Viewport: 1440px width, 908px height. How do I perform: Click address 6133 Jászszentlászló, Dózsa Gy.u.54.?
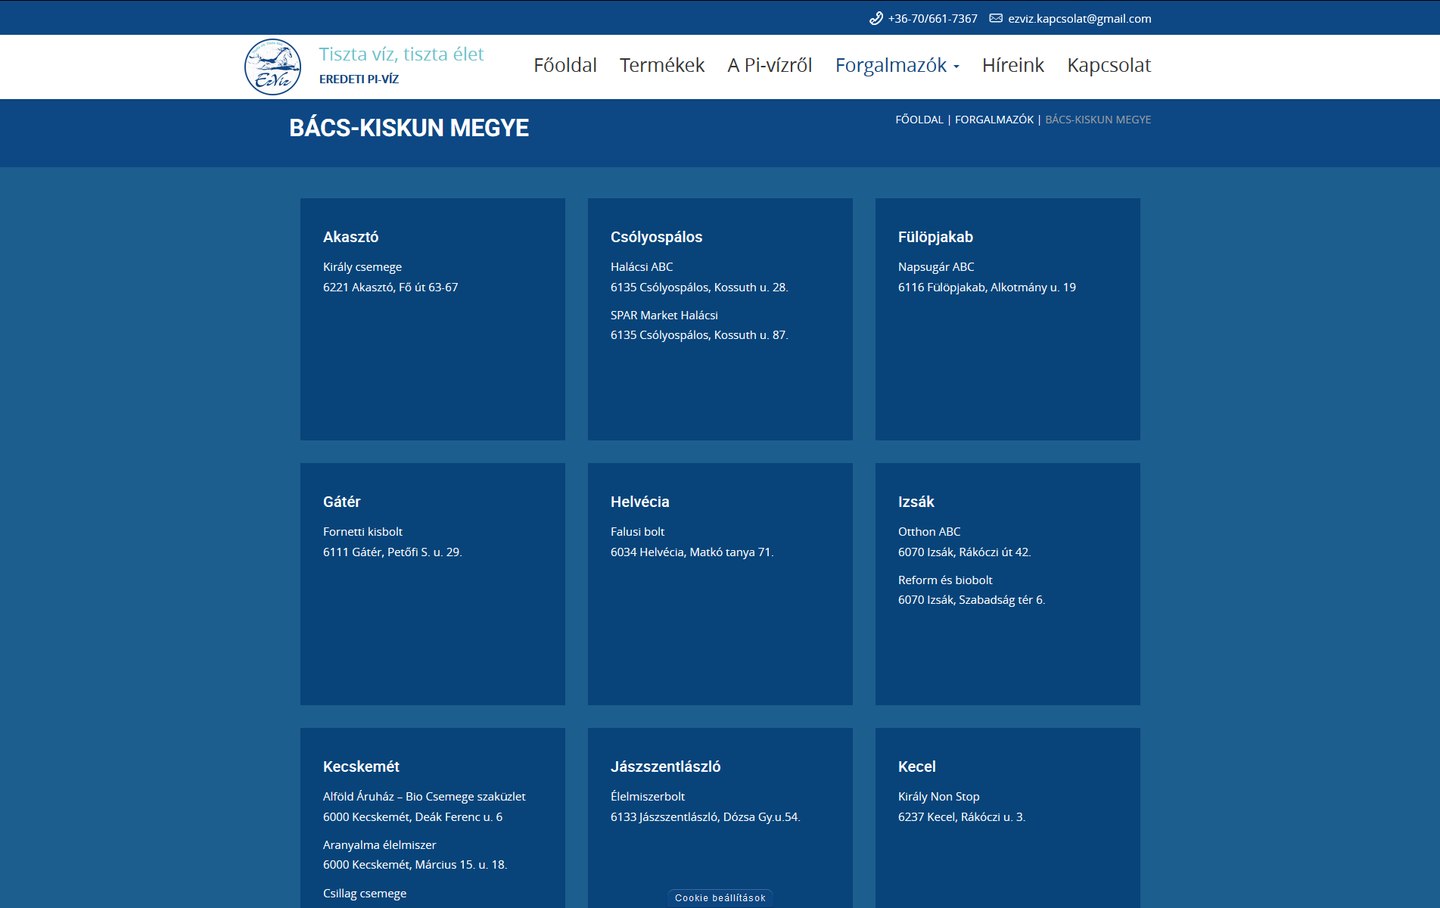705,817
